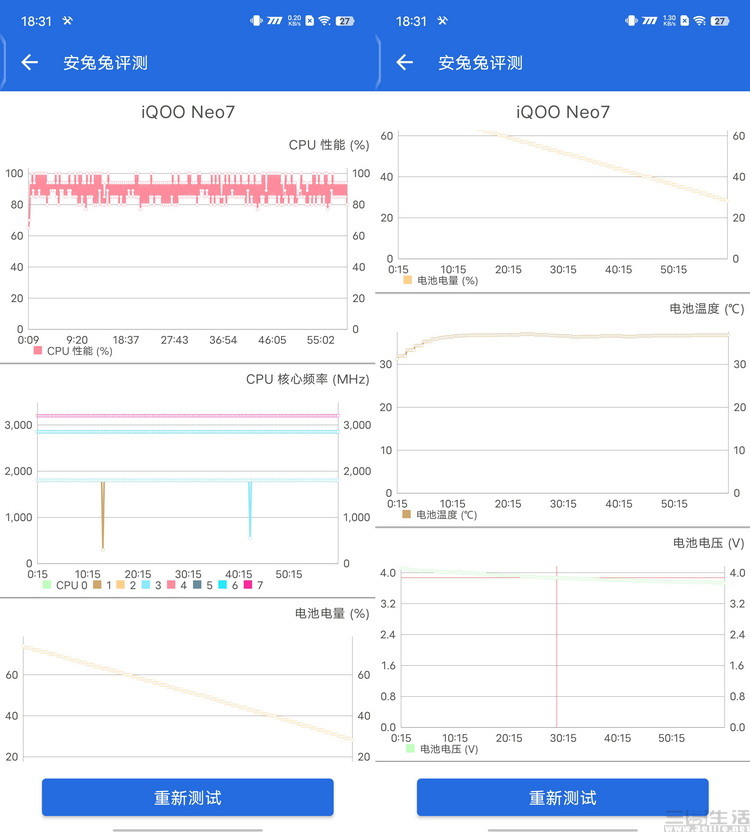Tap the back arrow on the left screen
This screenshot has width=750, height=833.
pos(30,63)
